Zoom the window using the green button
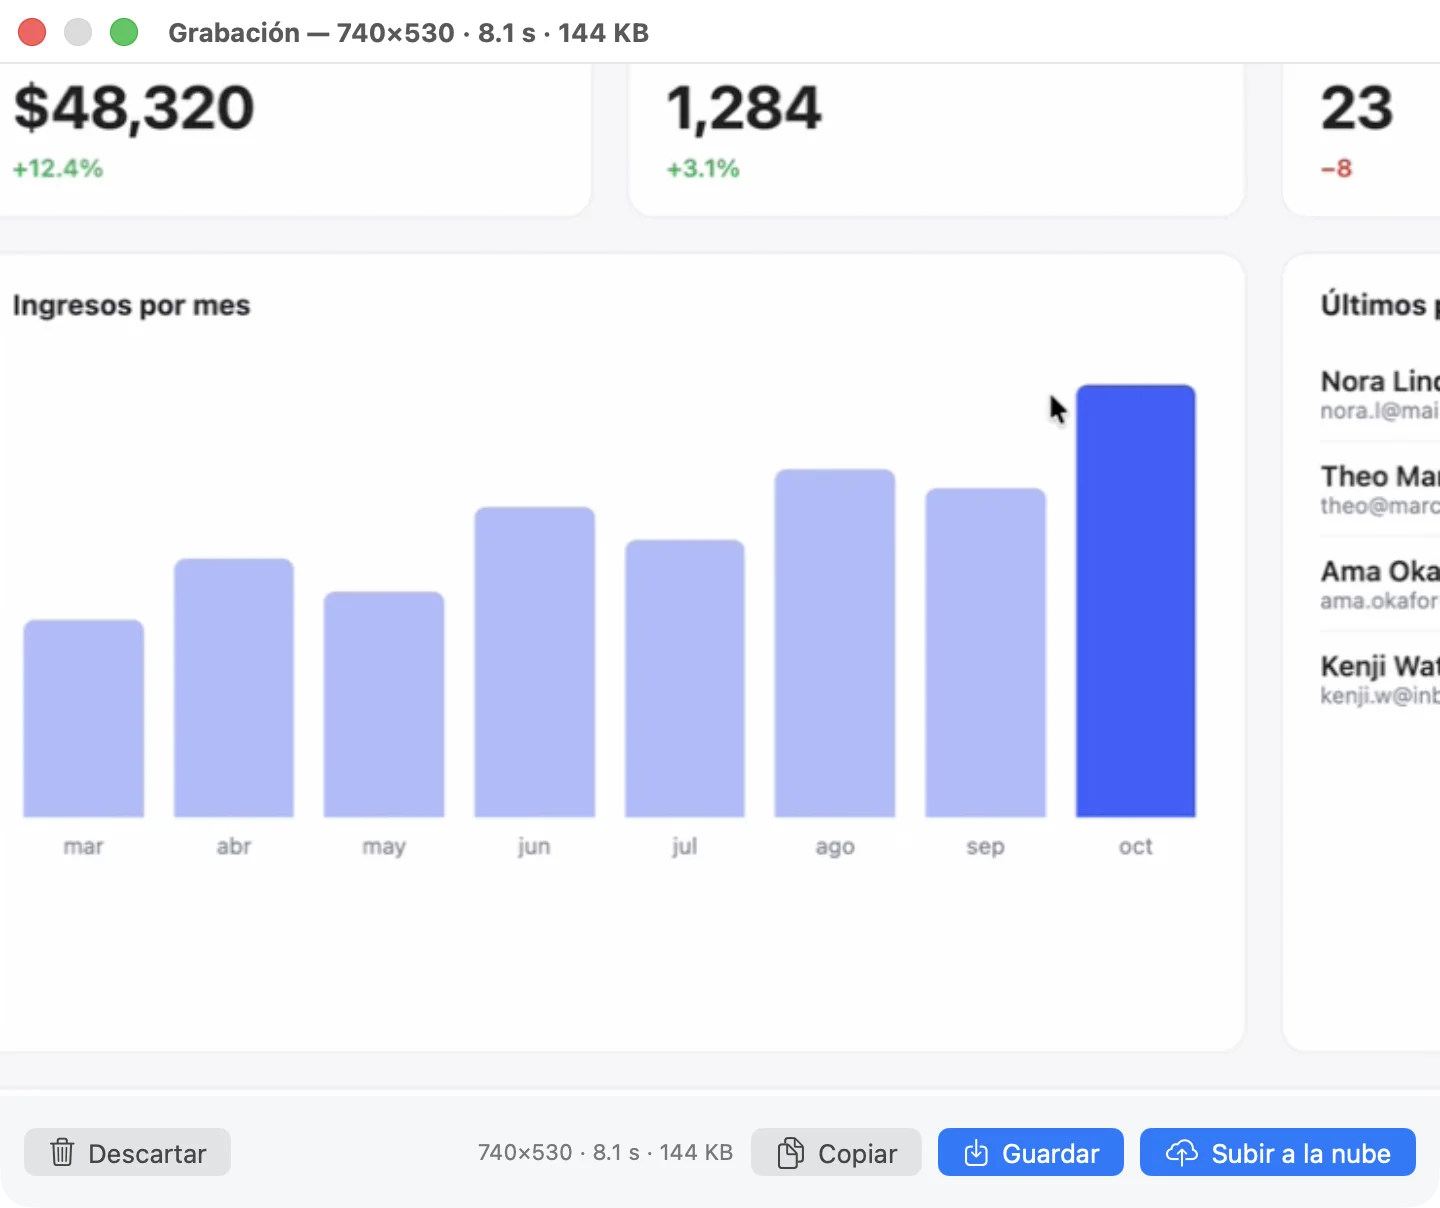The width and height of the screenshot is (1440, 1208). 124,33
